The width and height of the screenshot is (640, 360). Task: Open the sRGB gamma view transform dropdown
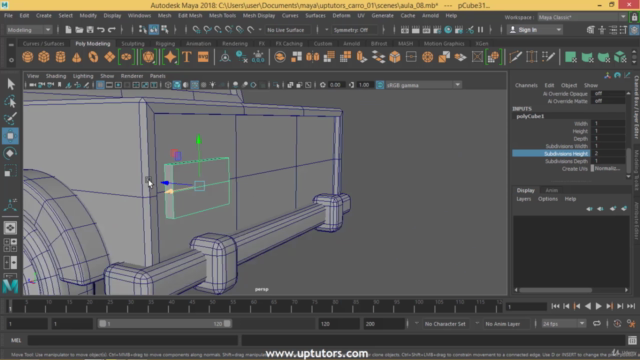[423, 85]
